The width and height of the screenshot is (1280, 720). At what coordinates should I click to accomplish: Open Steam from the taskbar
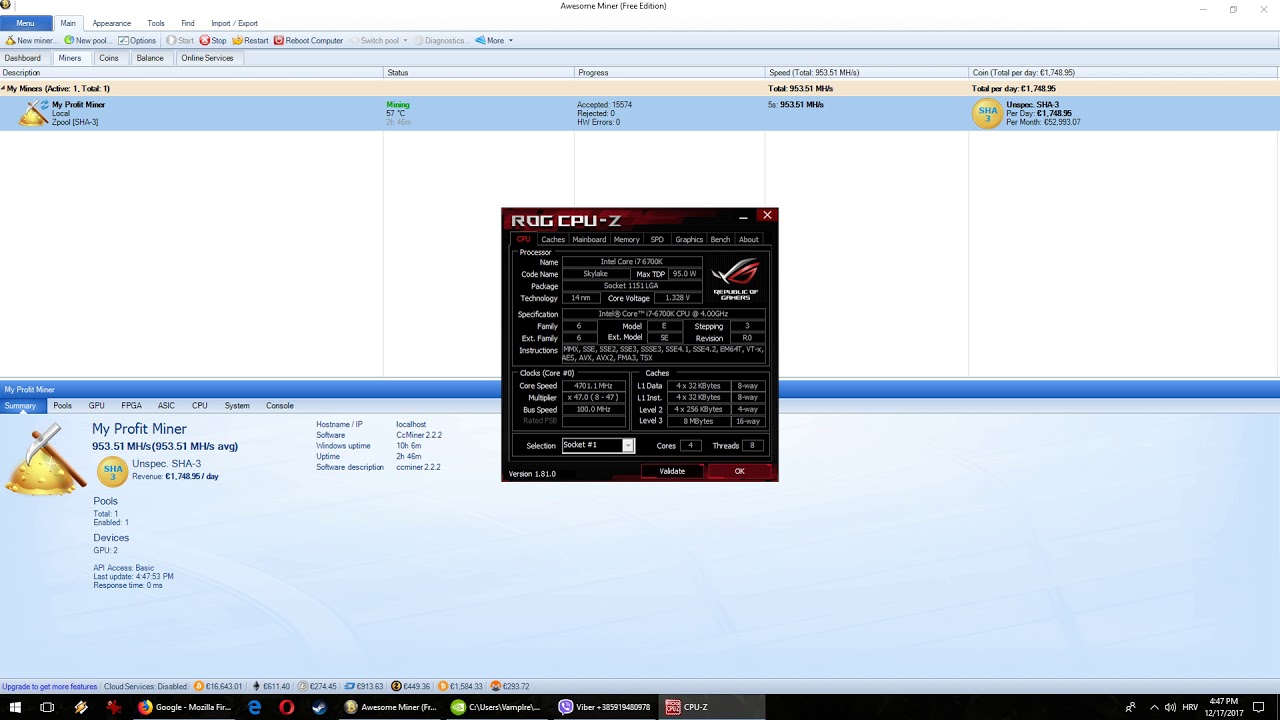[x=319, y=707]
